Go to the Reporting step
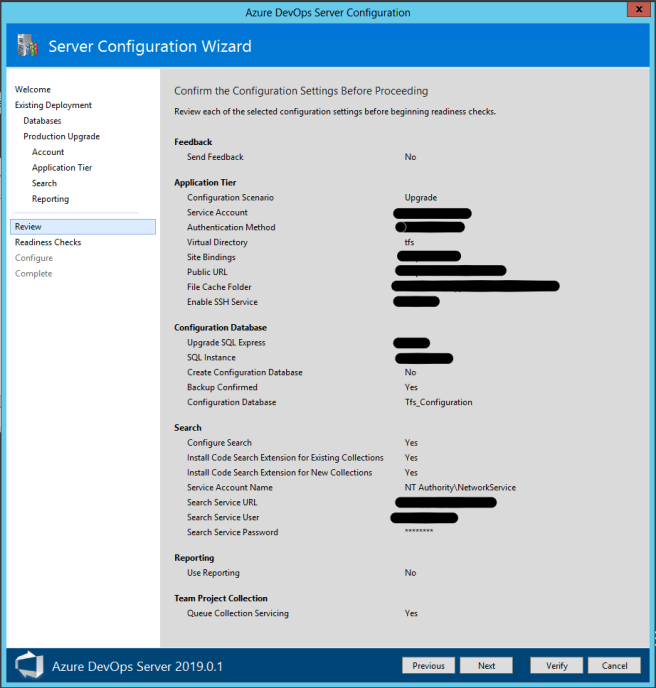Viewport: 656px width, 688px height. click(x=50, y=199)
